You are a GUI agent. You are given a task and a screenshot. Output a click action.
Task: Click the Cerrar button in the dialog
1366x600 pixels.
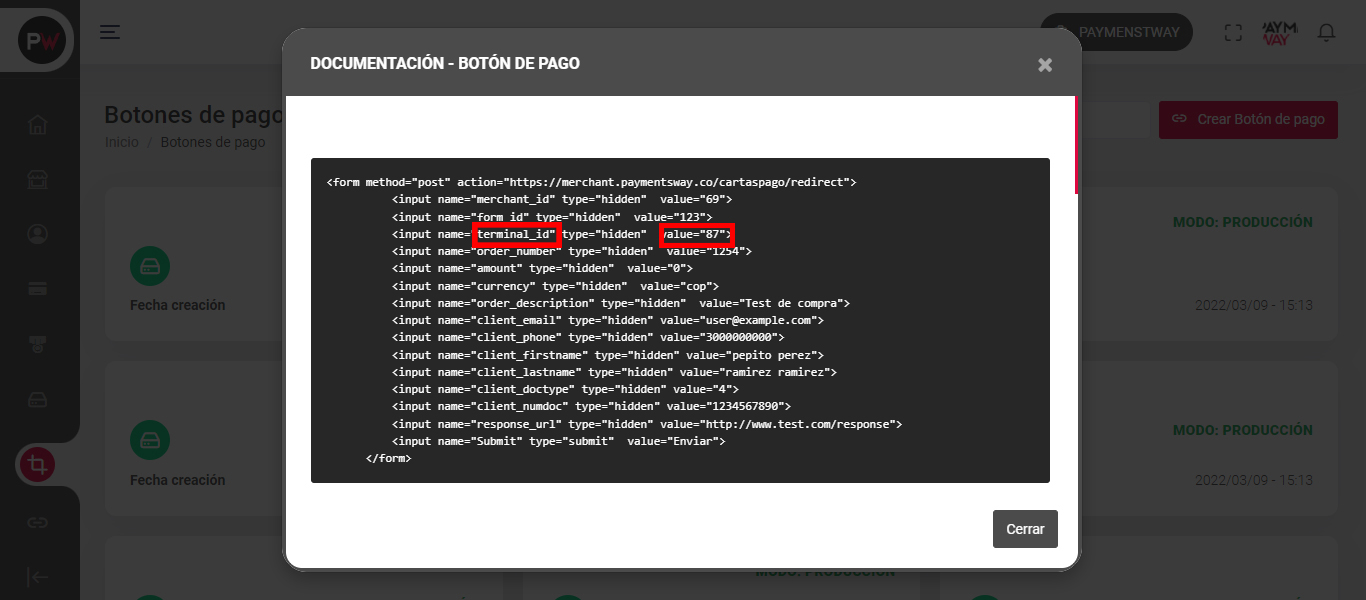[1025, 529]
